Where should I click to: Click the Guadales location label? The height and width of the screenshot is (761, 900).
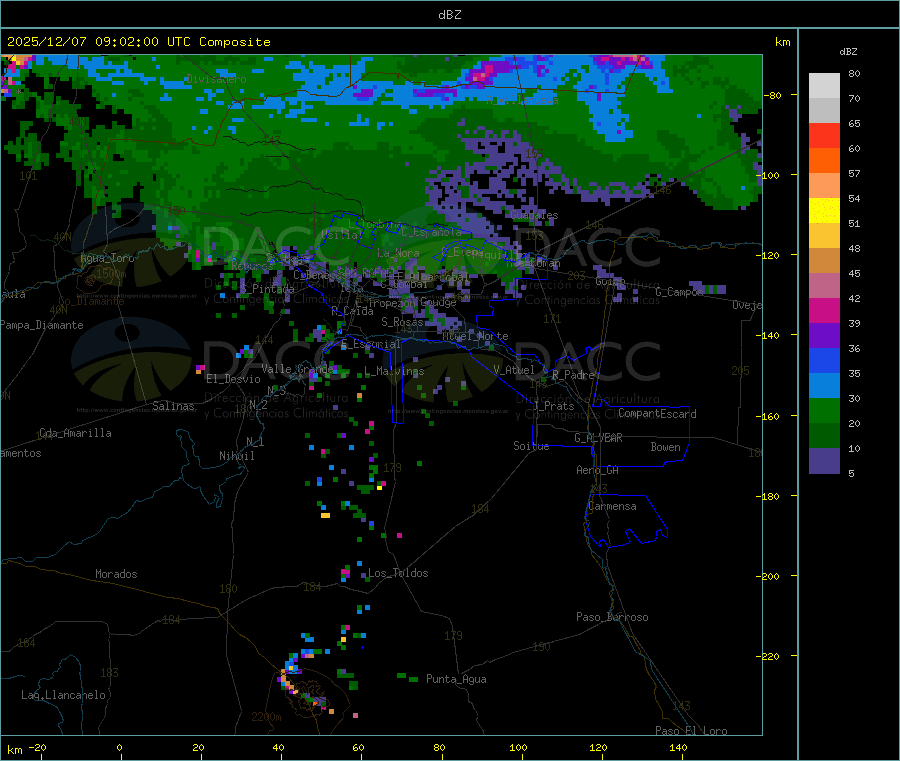(534, 216)
